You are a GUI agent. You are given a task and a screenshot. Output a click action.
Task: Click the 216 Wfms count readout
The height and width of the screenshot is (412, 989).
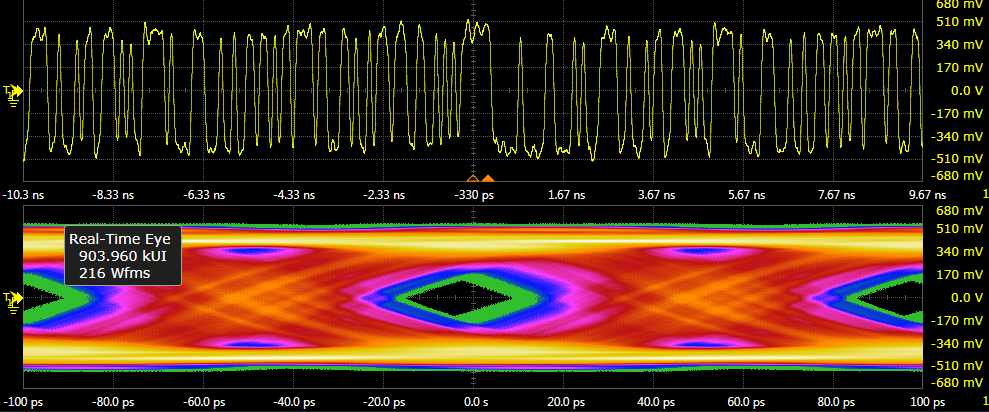pyautogui.click(x=120, y=273)
